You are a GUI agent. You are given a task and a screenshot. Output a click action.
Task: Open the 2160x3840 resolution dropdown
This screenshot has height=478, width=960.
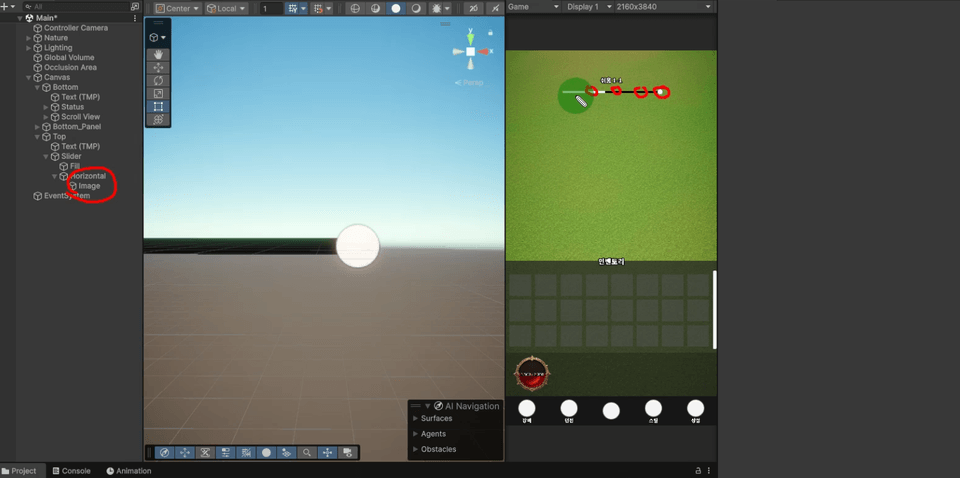point(664,7)
